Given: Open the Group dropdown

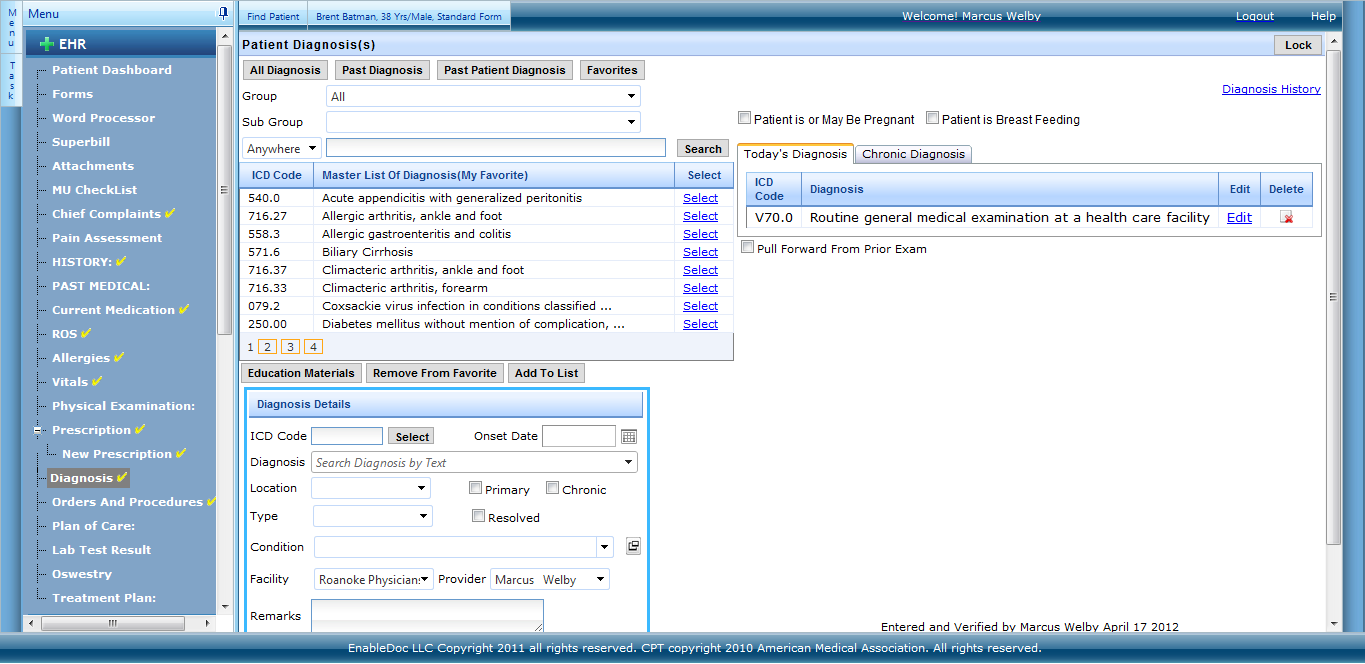Looking at the screenshot, I should pos(483,97).
